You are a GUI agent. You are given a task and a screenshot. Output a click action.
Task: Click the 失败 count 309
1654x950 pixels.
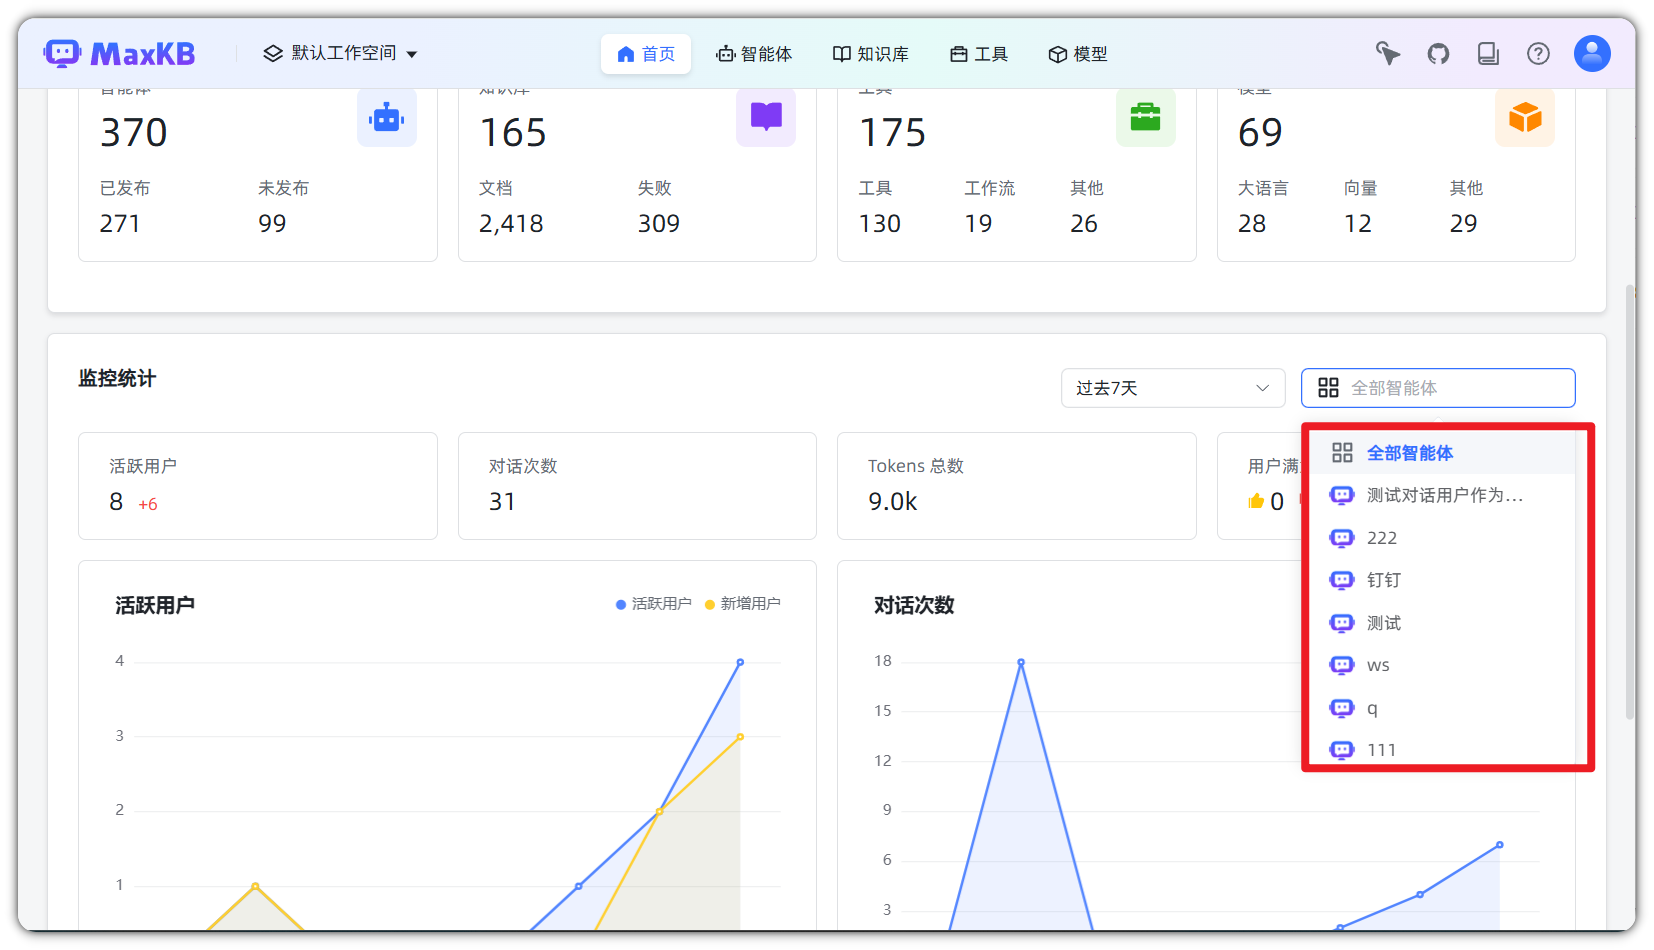point(659,223)
